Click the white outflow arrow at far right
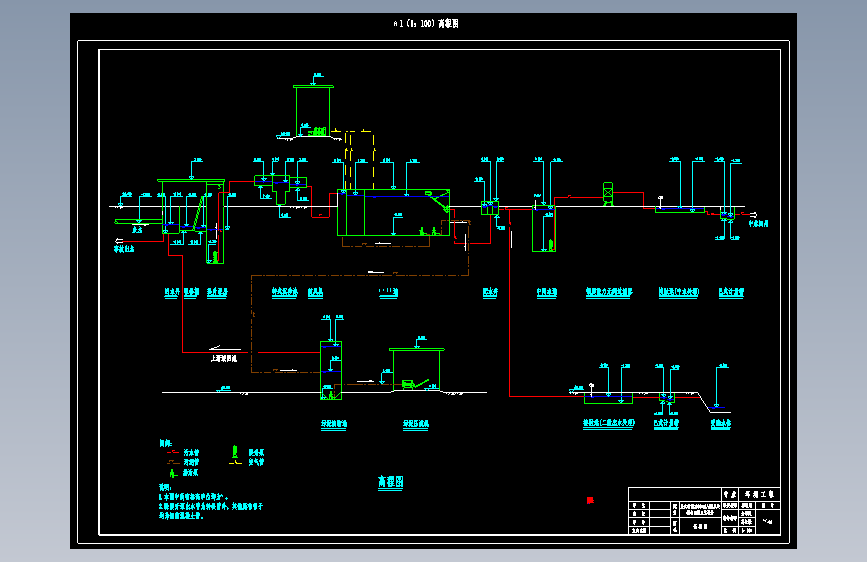The image size is (867, 562). (x=753, y=215)
